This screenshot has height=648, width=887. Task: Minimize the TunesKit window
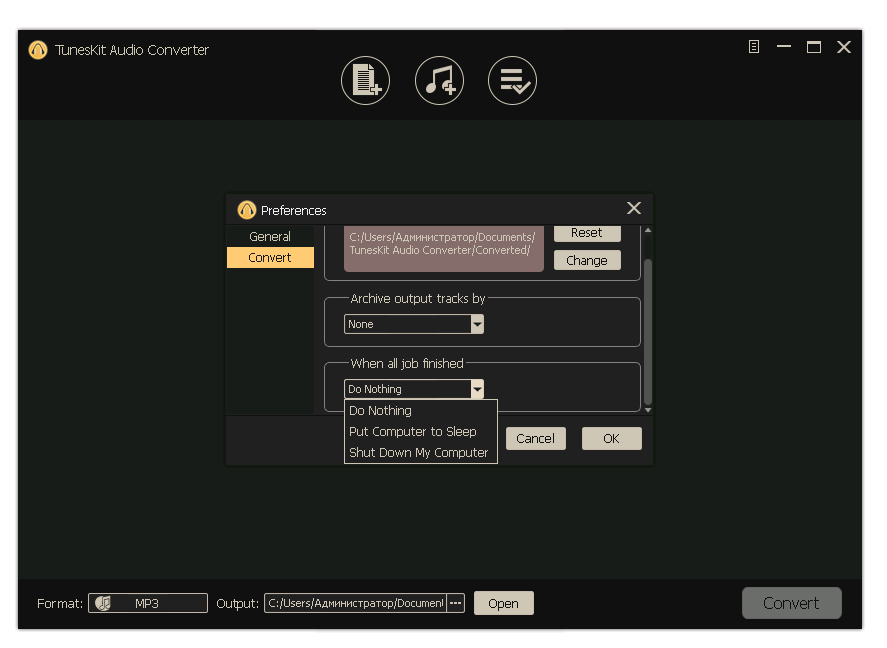point(783,47)
